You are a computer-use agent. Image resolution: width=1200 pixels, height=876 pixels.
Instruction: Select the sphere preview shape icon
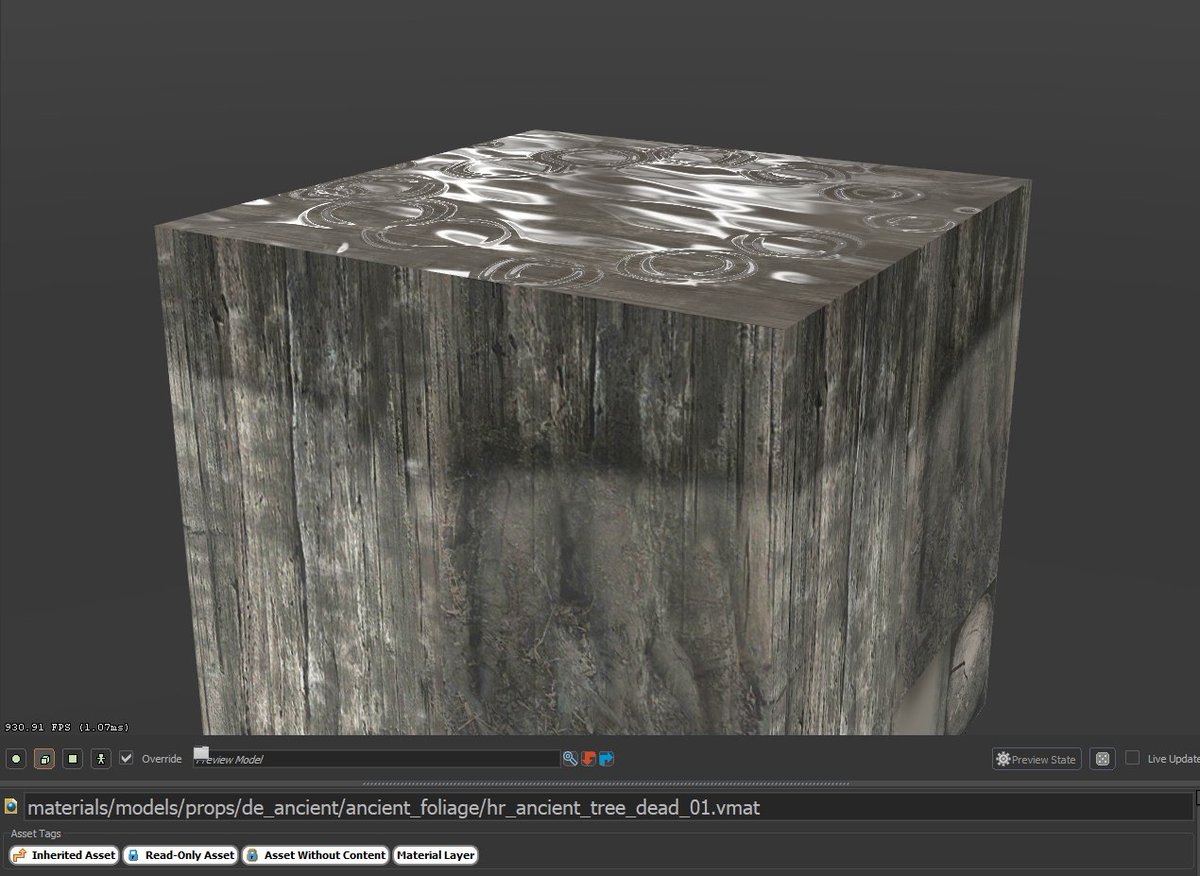16,759
